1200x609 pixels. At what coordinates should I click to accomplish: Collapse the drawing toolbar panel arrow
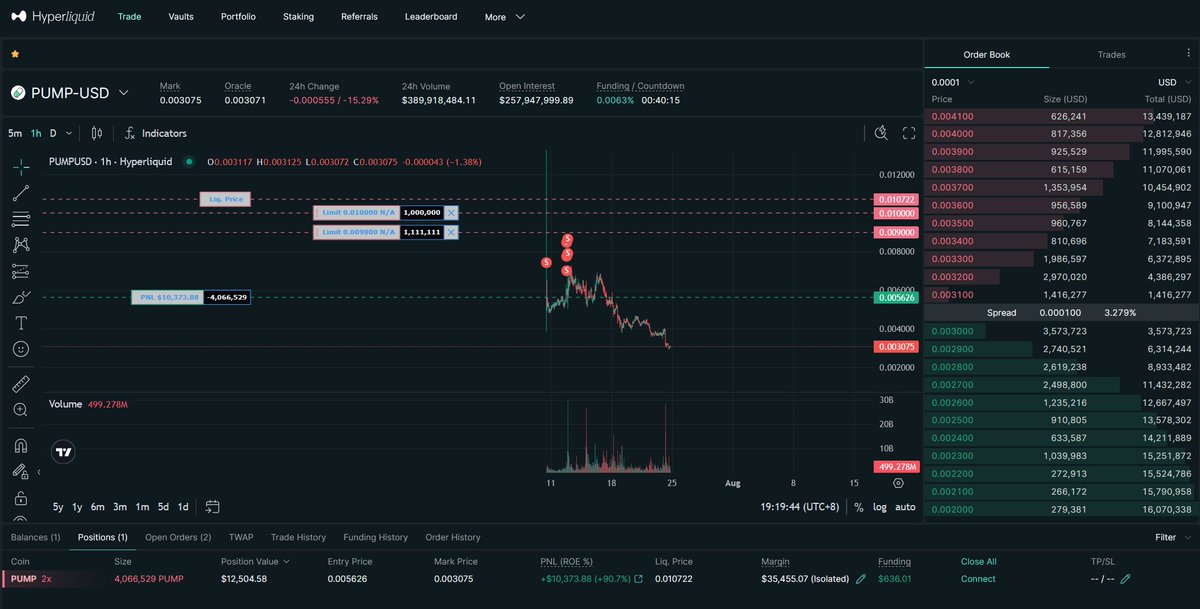[39, 471]
